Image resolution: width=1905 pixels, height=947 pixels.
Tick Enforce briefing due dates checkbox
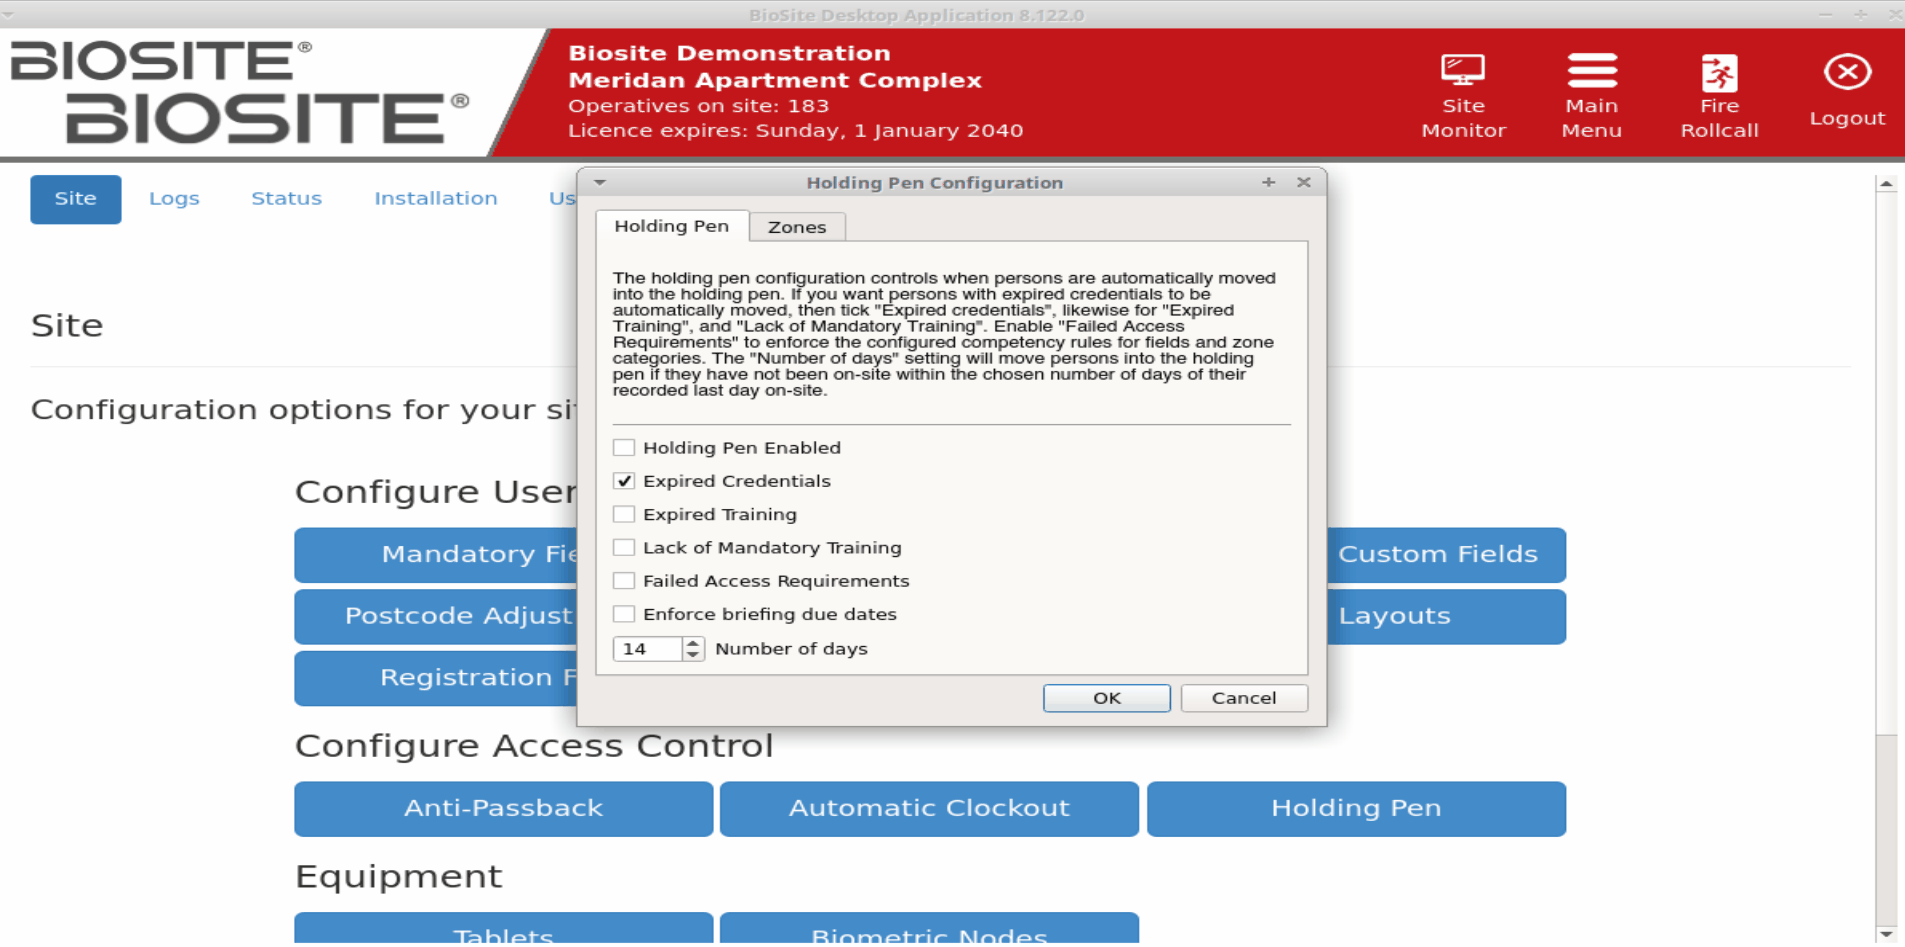pyautogui.click(x=624, y=614)
